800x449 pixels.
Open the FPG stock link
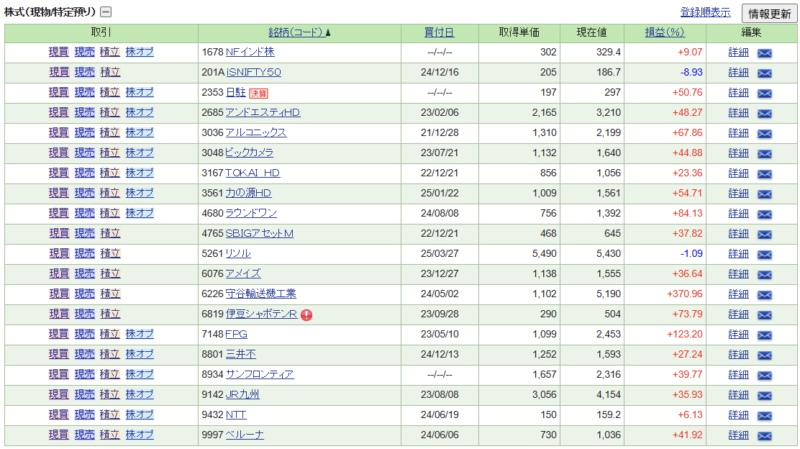[236, 334]
